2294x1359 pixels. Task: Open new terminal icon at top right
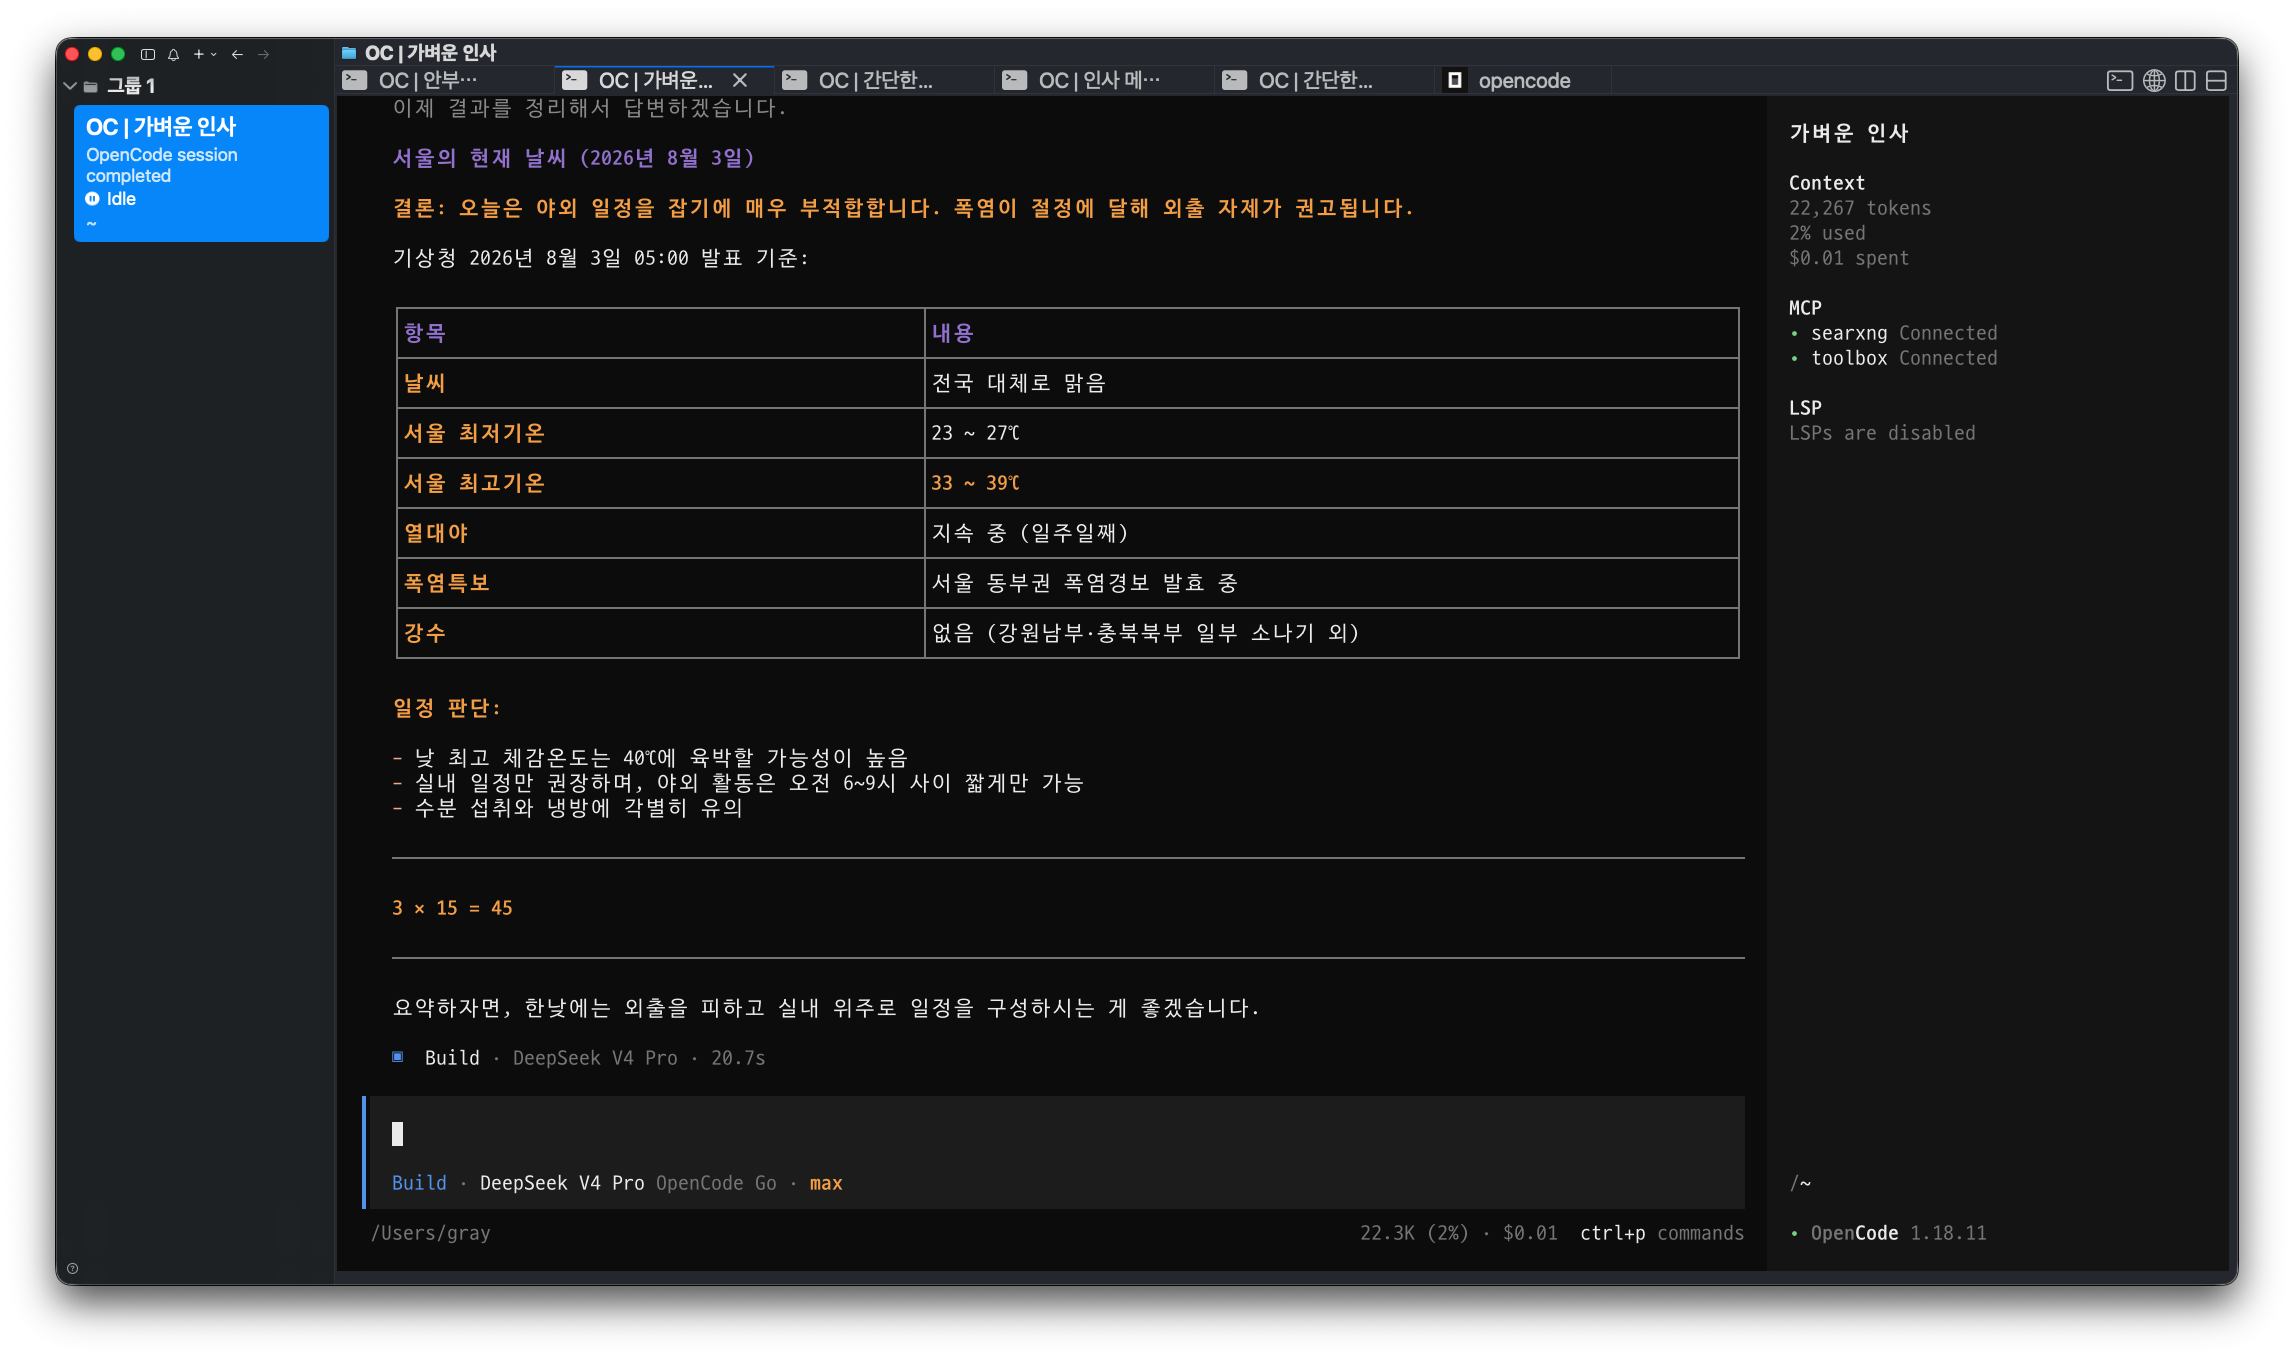pos(2120,80)
